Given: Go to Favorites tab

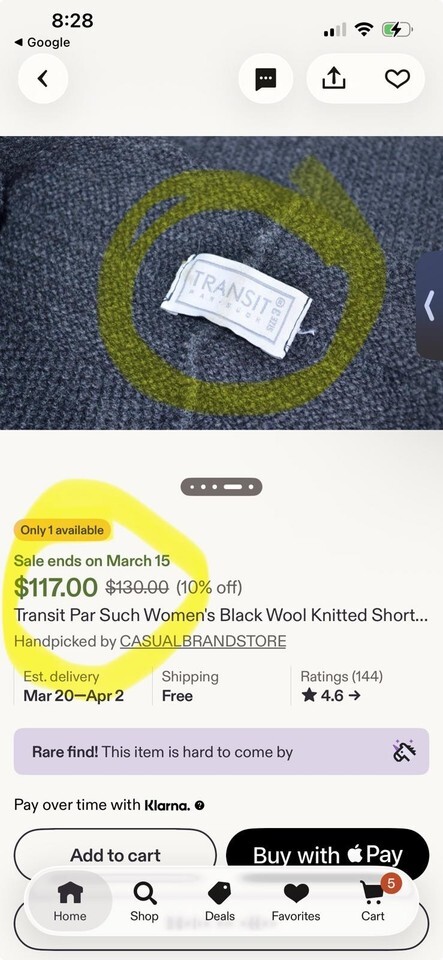Looking at the screenshot, I should click(296, 902).
